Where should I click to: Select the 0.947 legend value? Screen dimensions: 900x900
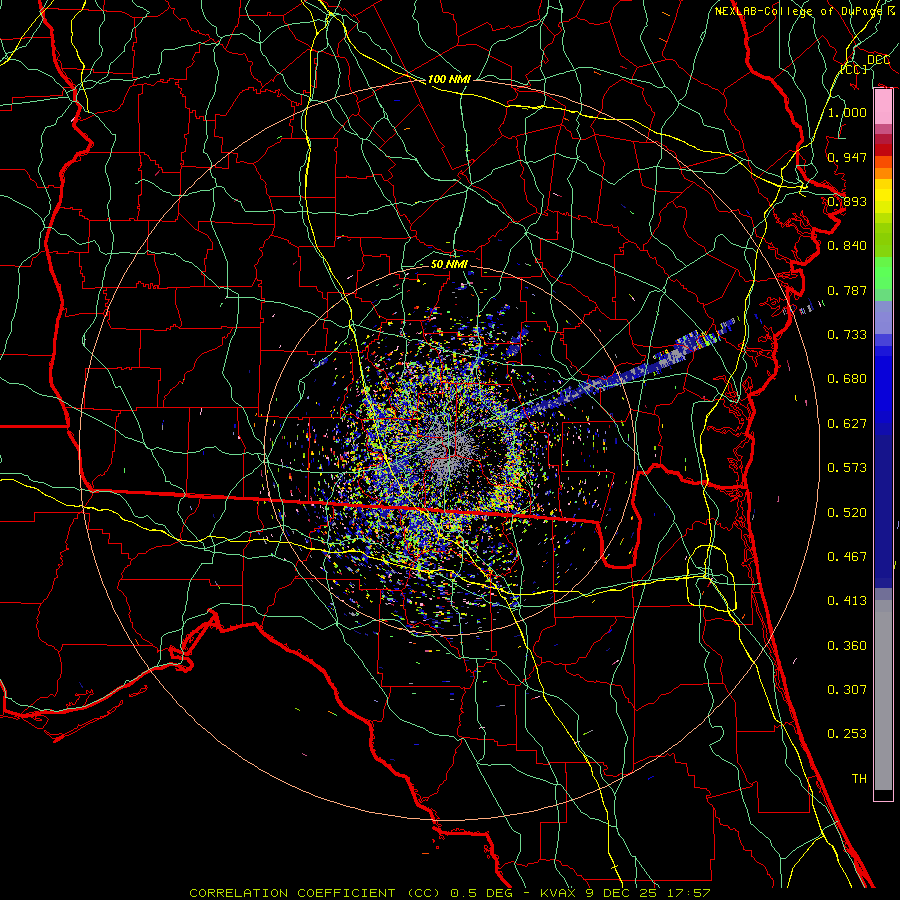[847, 157]
